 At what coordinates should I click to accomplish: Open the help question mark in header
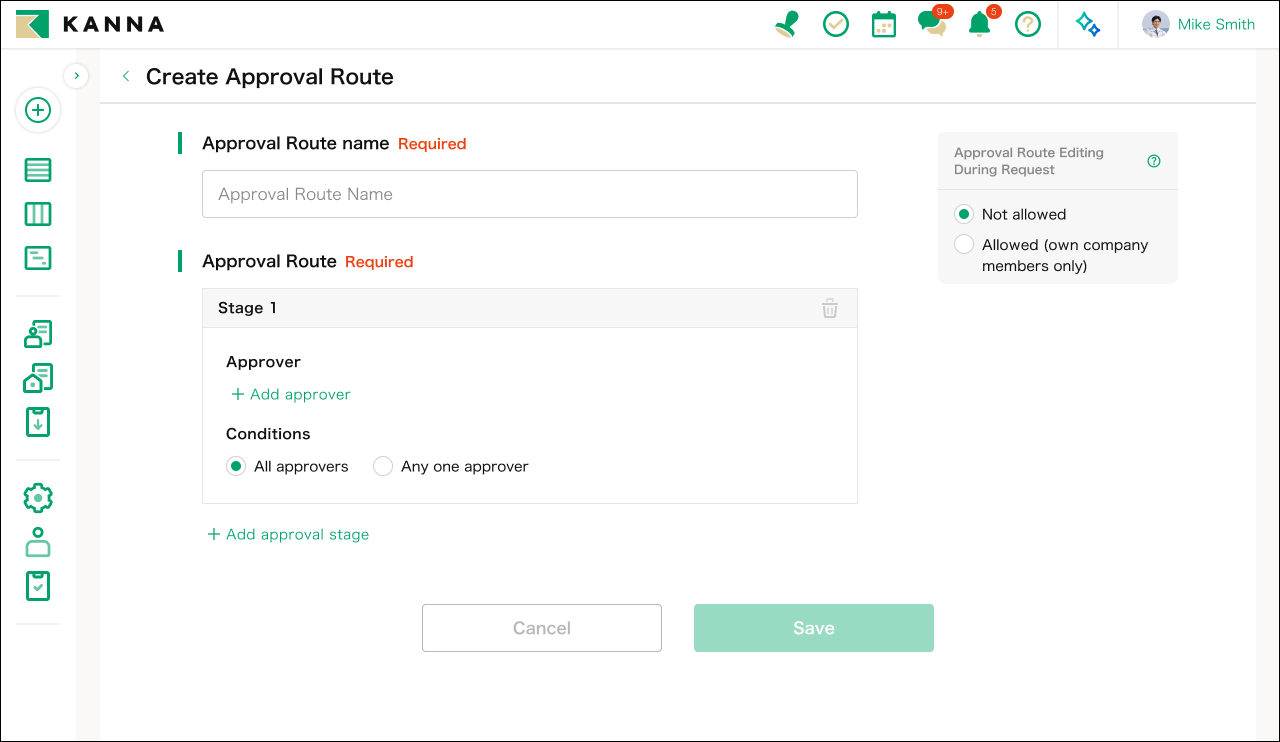(x=1028, y=24)
